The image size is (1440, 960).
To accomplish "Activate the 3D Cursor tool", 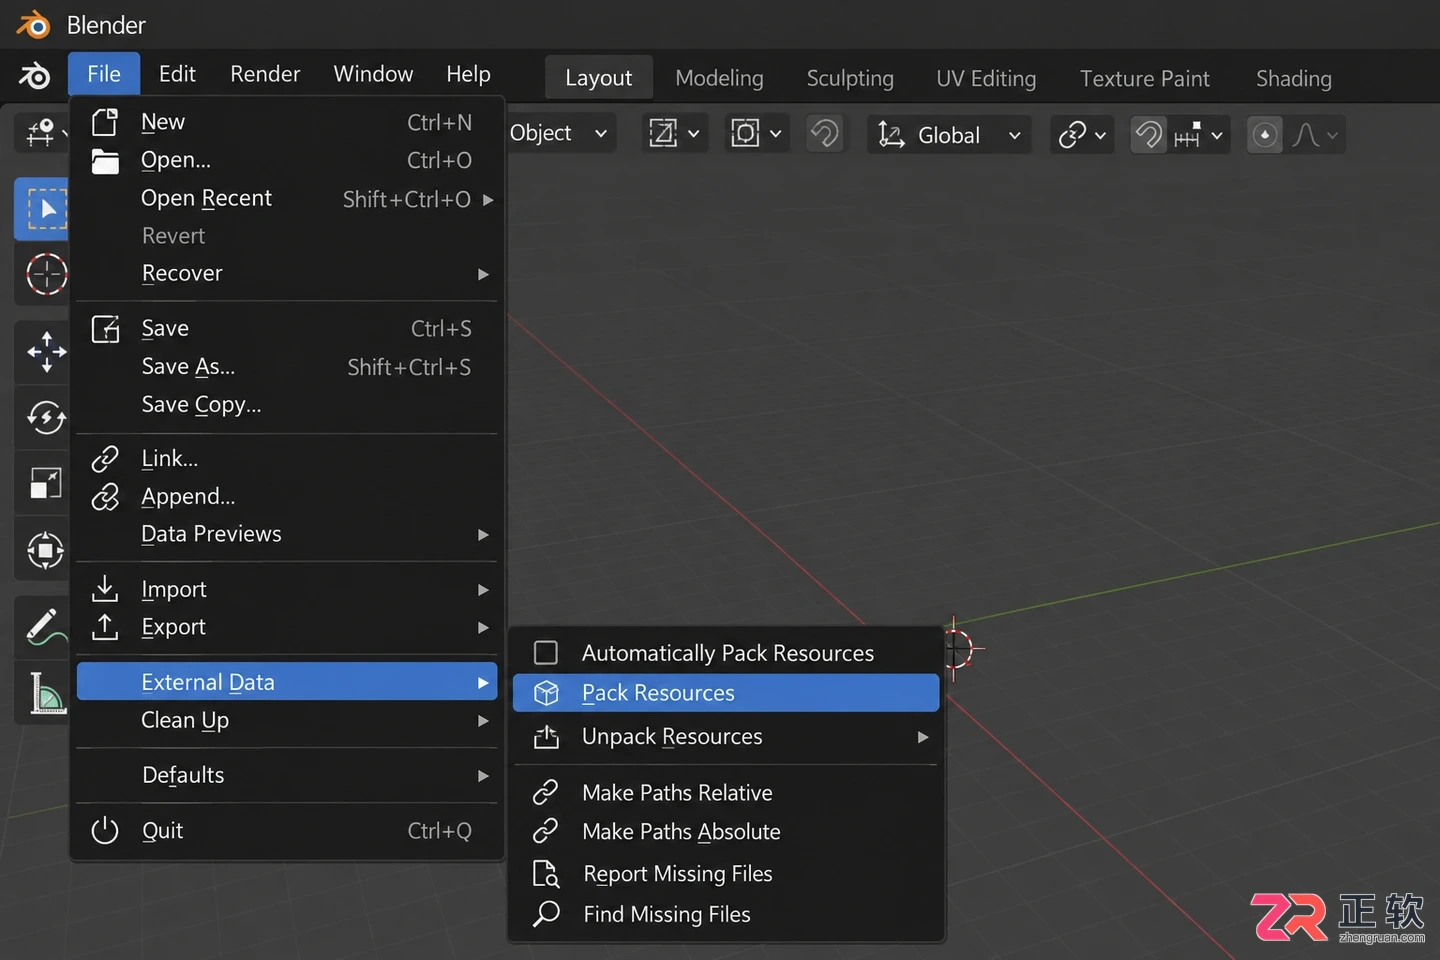I will point(46,274).
